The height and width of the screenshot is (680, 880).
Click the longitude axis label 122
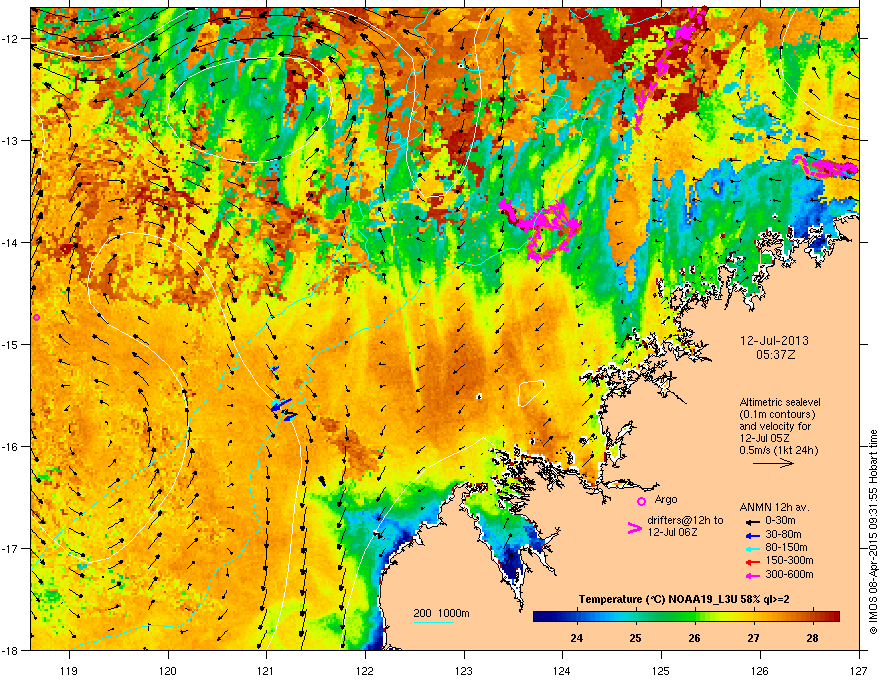tap(365, 670)
